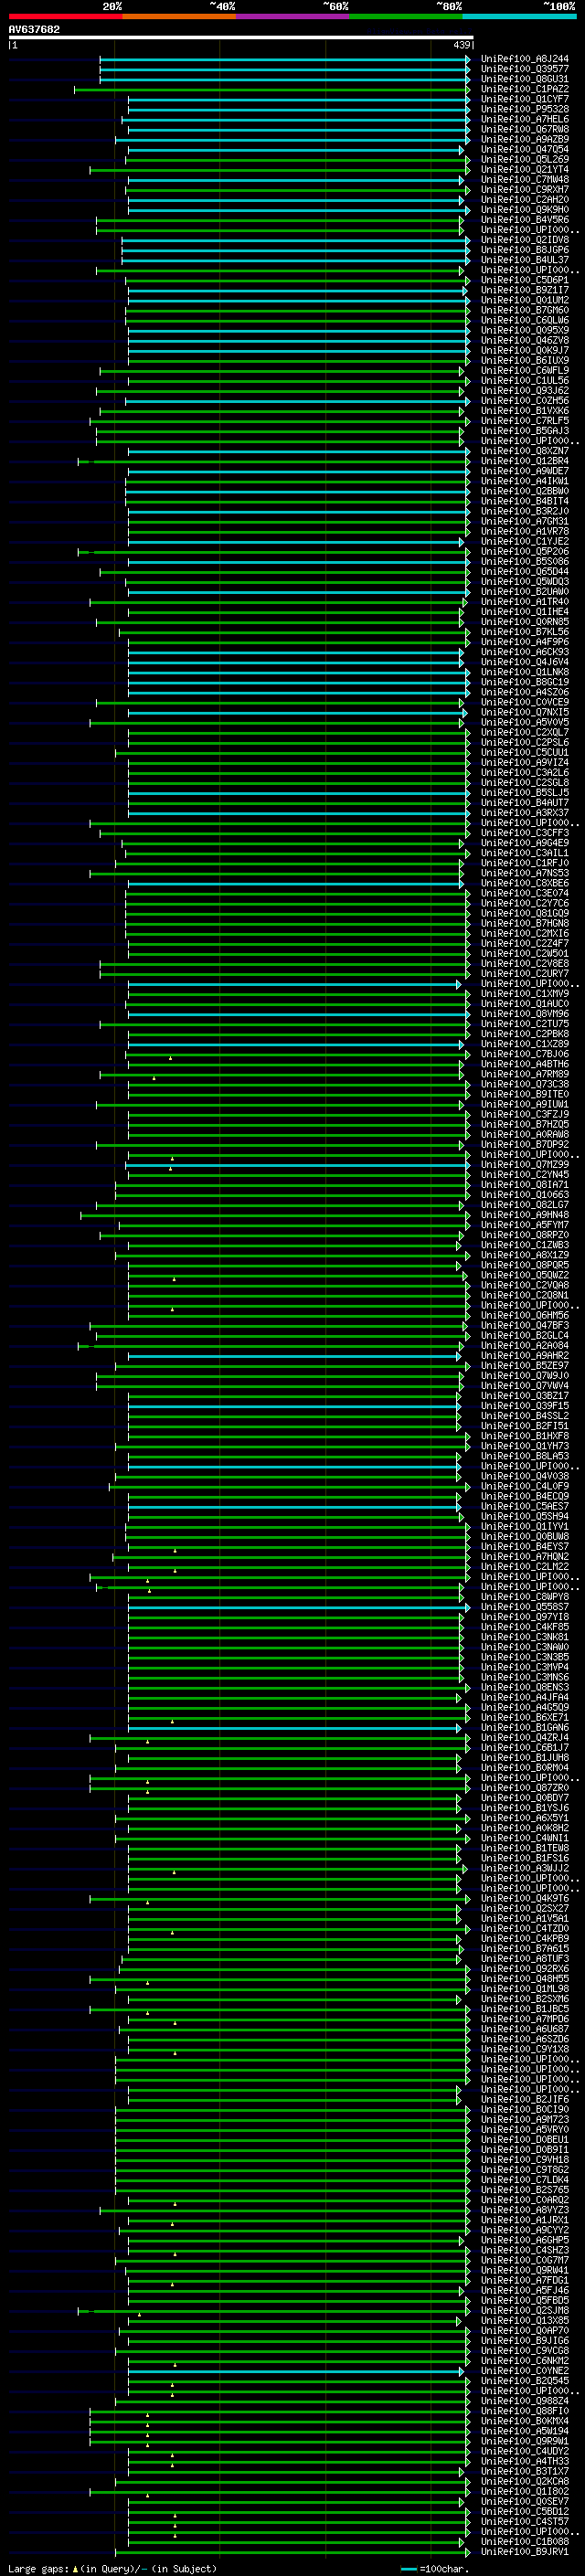The height and width of the screenshot is (2576, 585).
Task: Open hit UniRef100_A8J244
Action: coord(525,59)
